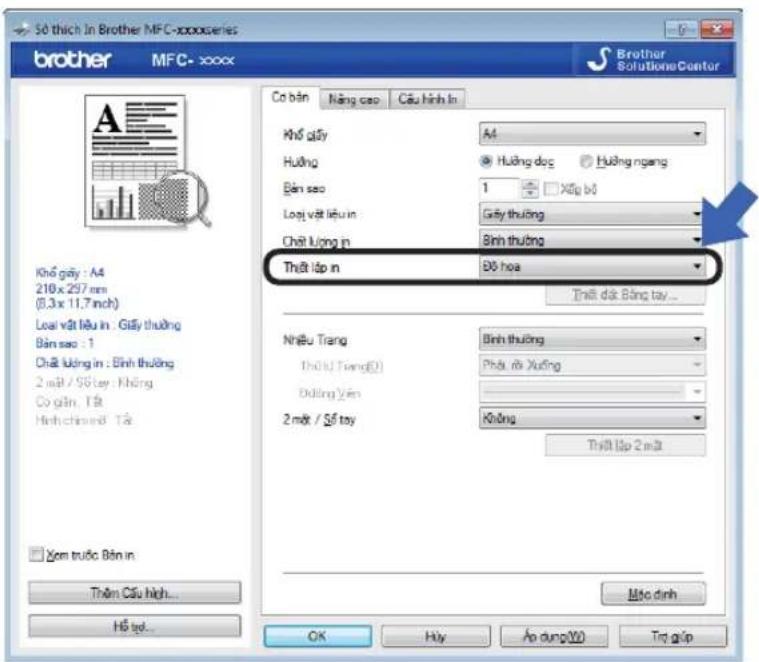The width and height of the screenshot is (759, 662).
Task: Click the Khổ giấy : A4 summary text
Action: coord(70,272)
